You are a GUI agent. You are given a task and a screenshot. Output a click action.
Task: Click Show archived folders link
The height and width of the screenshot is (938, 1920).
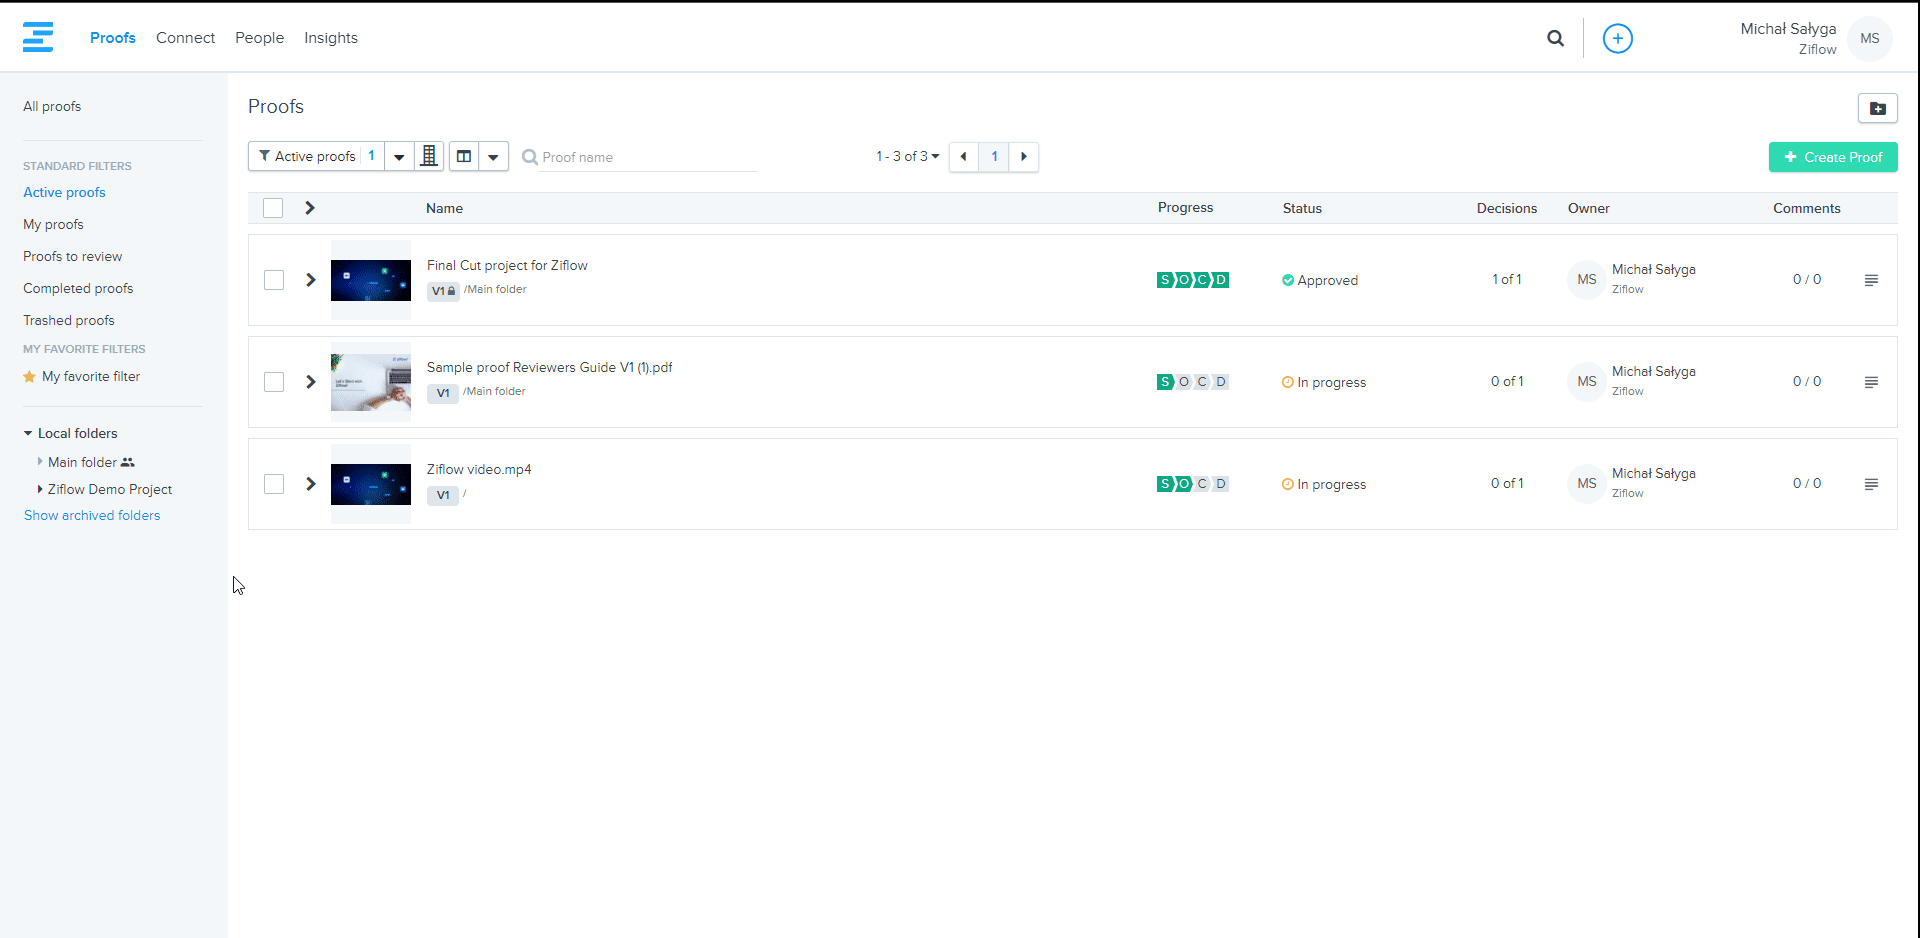92,515
